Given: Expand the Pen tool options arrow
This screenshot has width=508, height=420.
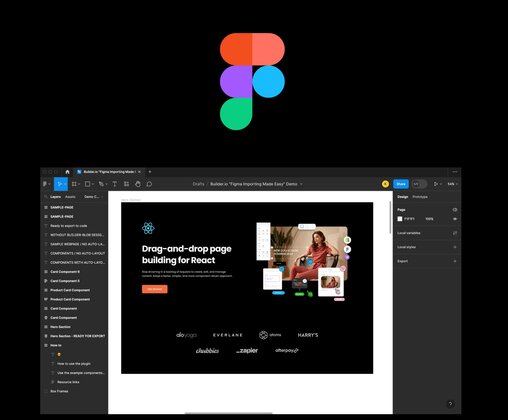Looking at the screenshot, I should tap(106, 184).
